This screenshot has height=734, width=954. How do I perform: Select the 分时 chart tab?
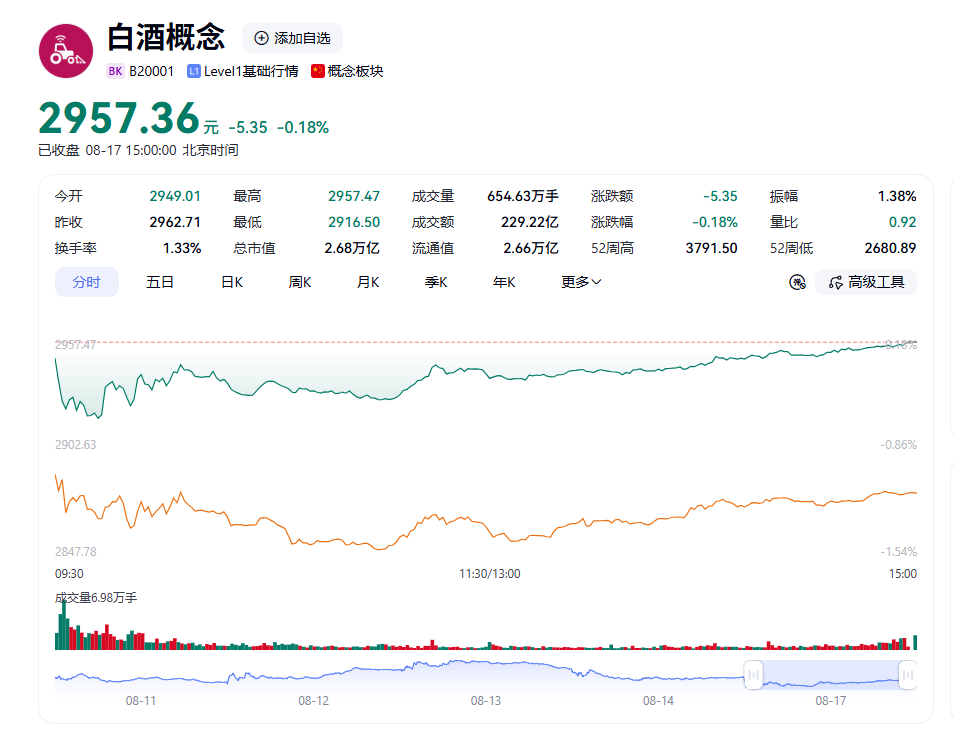coord(86,282)
